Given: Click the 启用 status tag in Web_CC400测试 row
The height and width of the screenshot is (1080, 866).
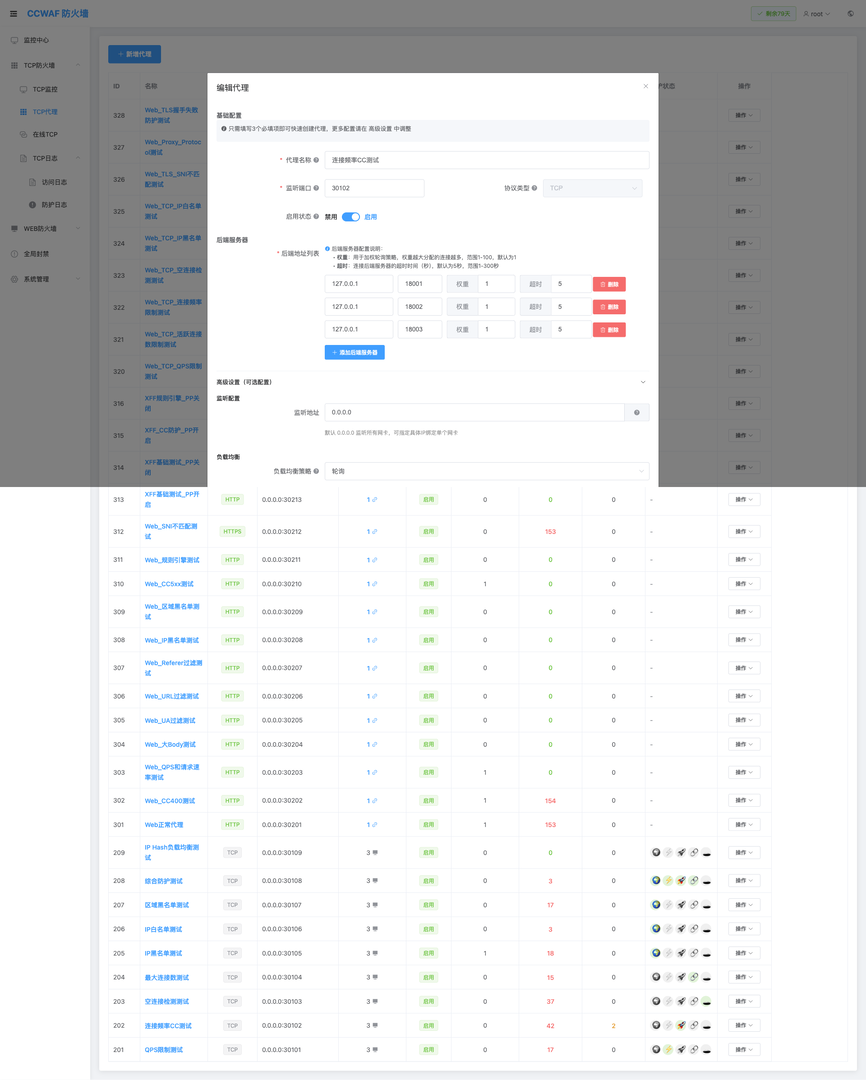Looking at the screenshot, I should coord(429,800).
